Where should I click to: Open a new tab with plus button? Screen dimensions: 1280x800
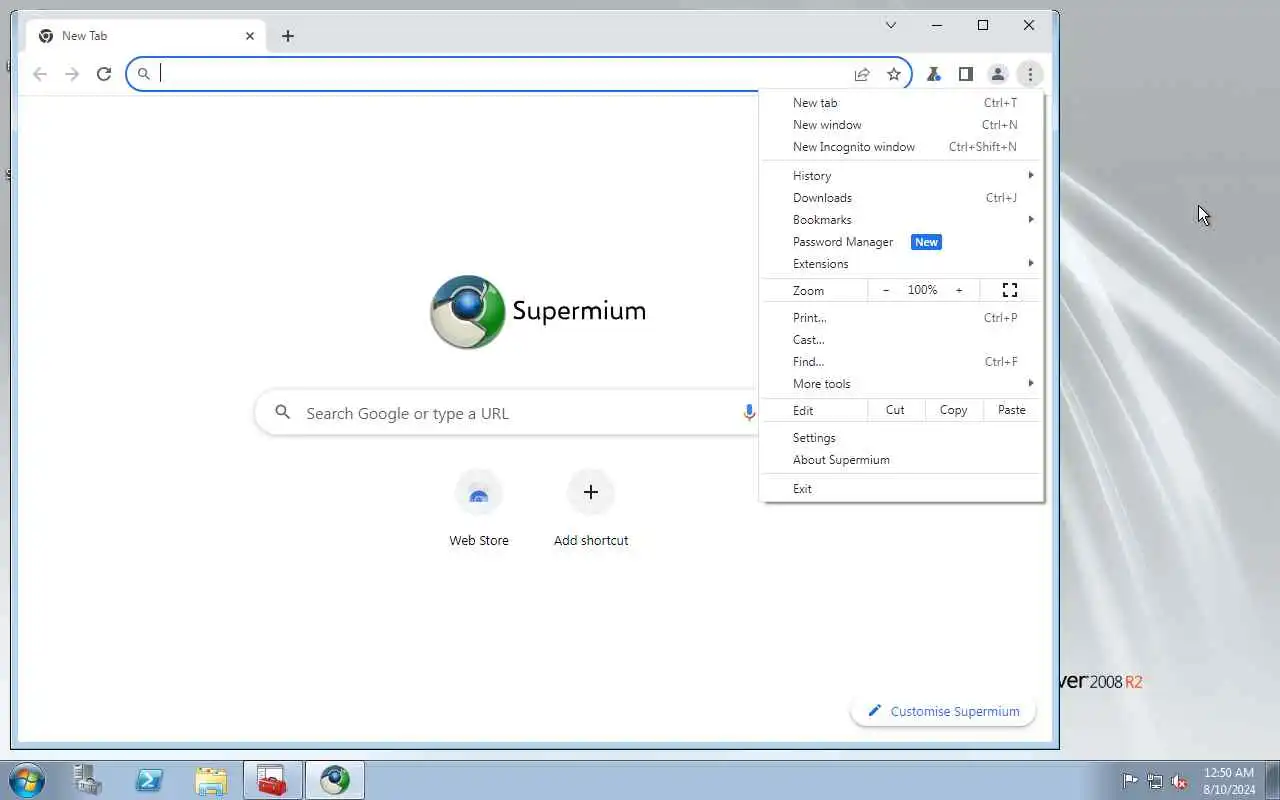click(x=288, y=36)
